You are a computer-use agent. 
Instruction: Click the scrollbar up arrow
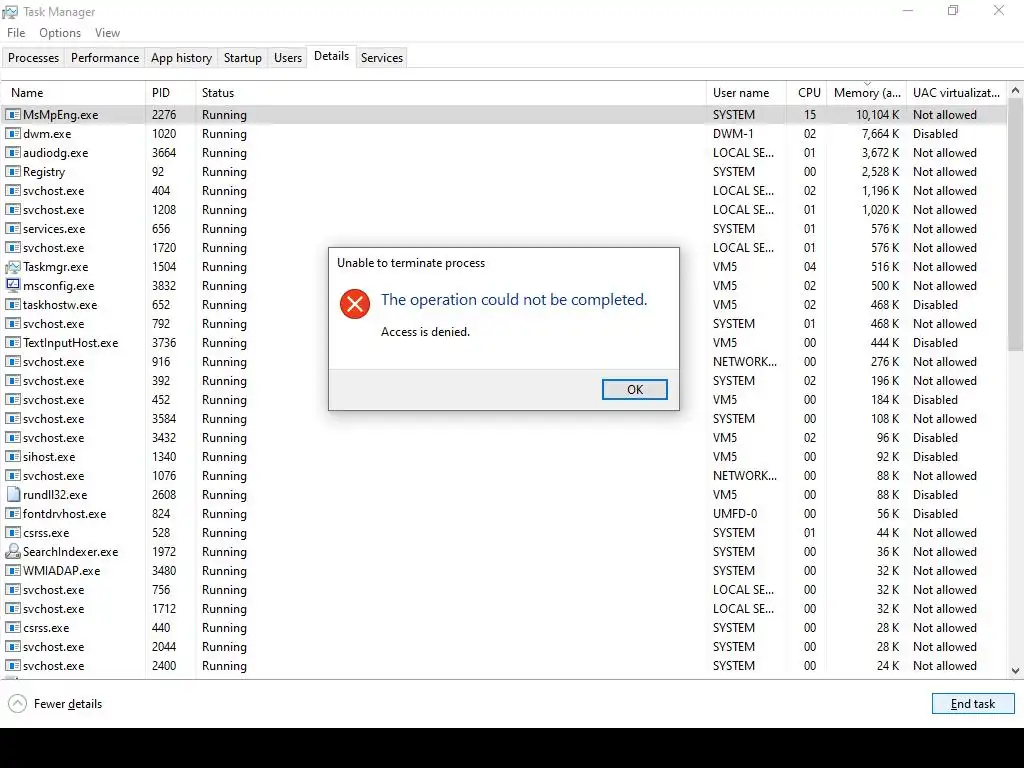[x=1015, y=91]
